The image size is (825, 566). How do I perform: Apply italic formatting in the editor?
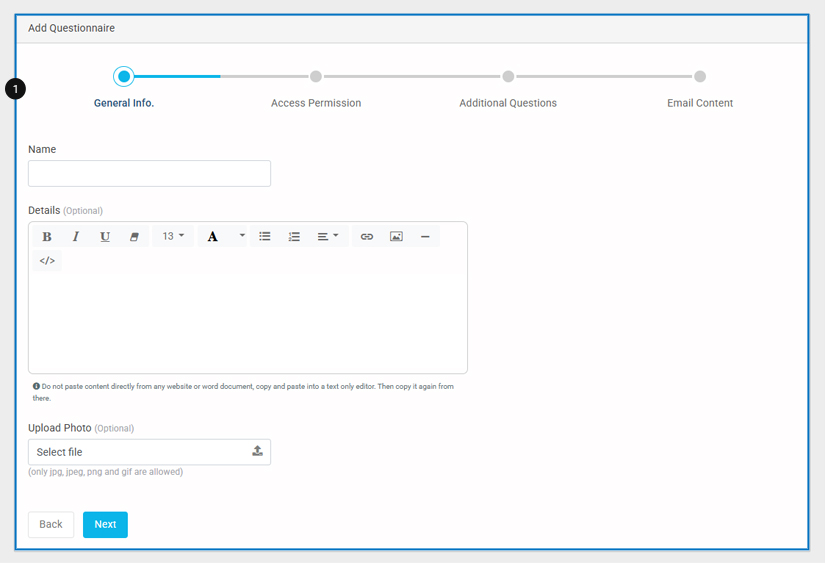tap(76, 237)
